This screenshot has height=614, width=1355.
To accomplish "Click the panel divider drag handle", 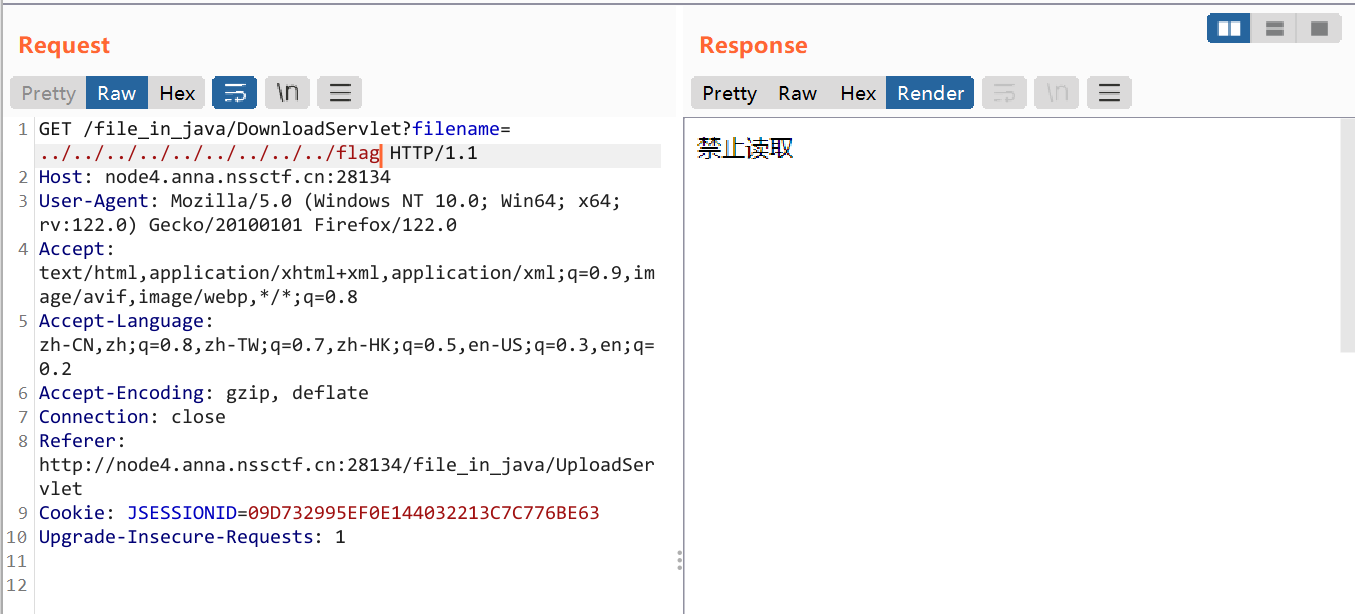I will (680, 560).
